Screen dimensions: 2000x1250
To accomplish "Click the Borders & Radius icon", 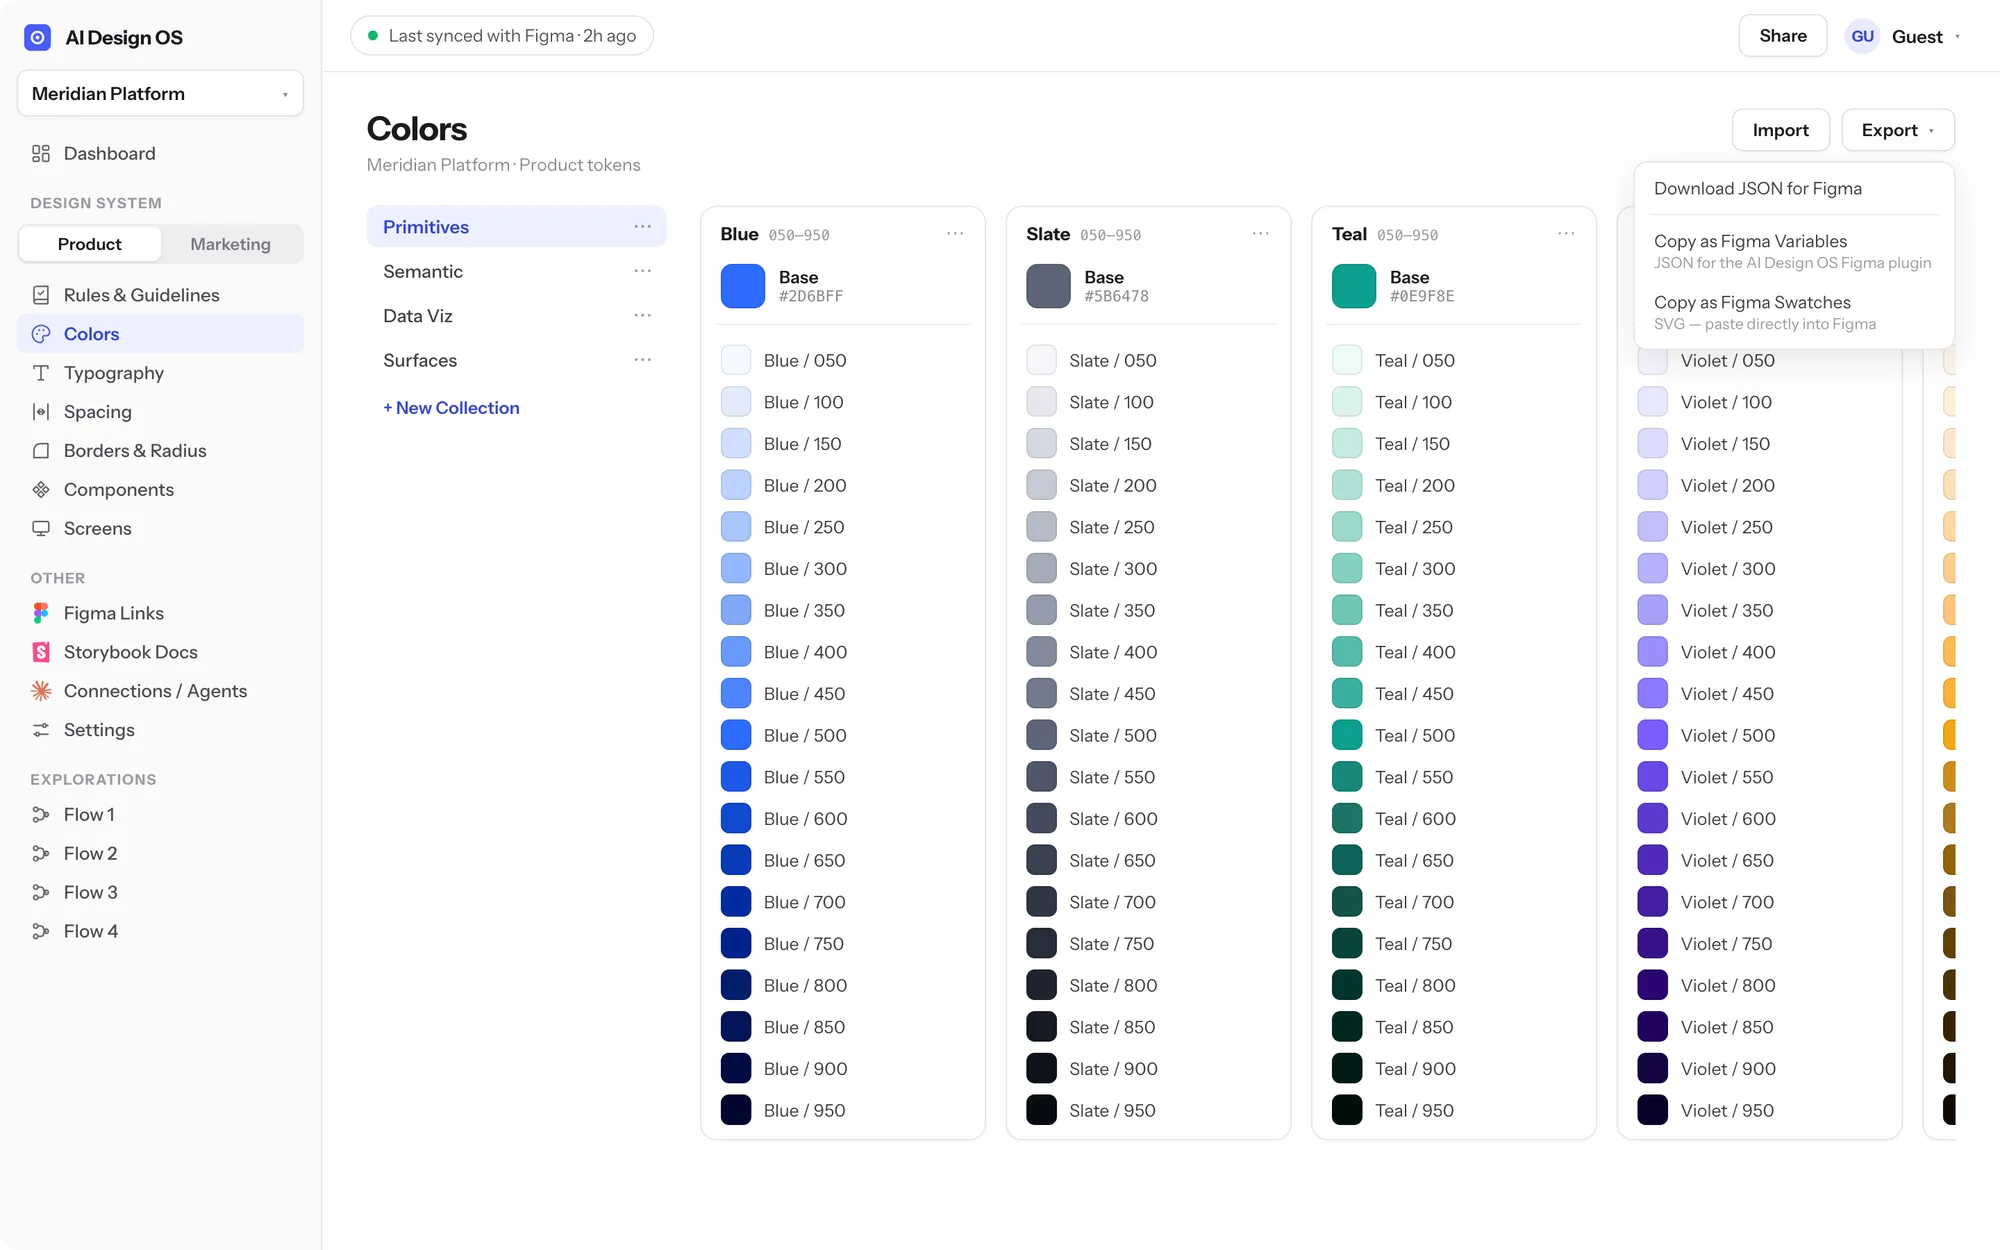I will click(41, 451).
